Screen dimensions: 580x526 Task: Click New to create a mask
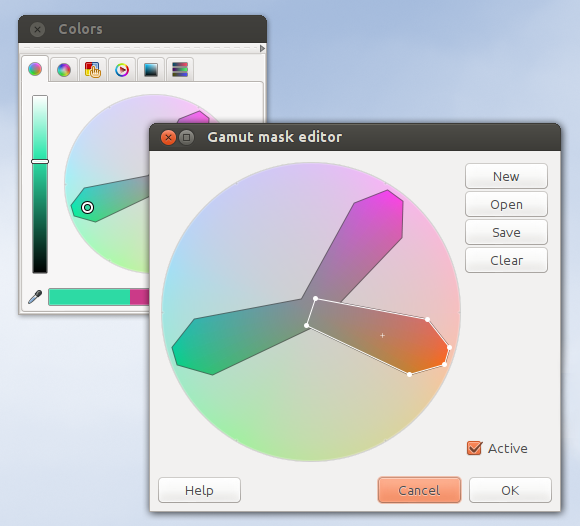506,176
